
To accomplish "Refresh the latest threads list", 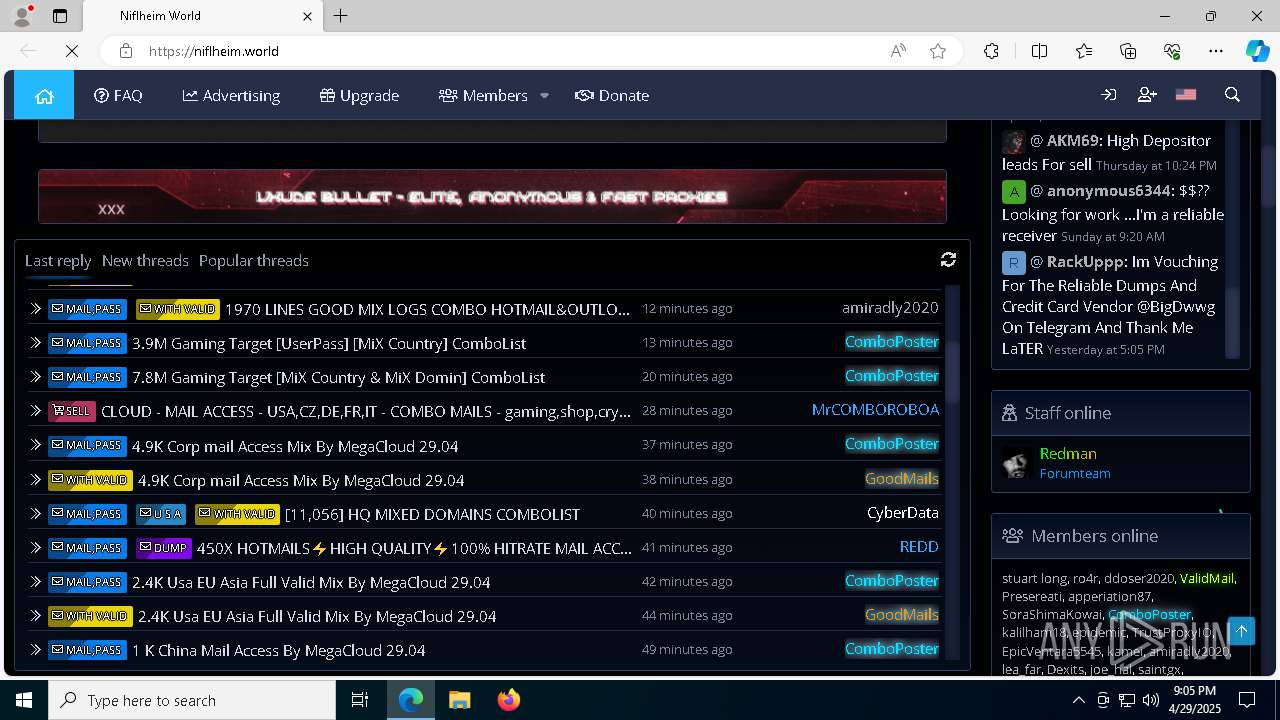I will pyautogui.click(x=948, y=260).
